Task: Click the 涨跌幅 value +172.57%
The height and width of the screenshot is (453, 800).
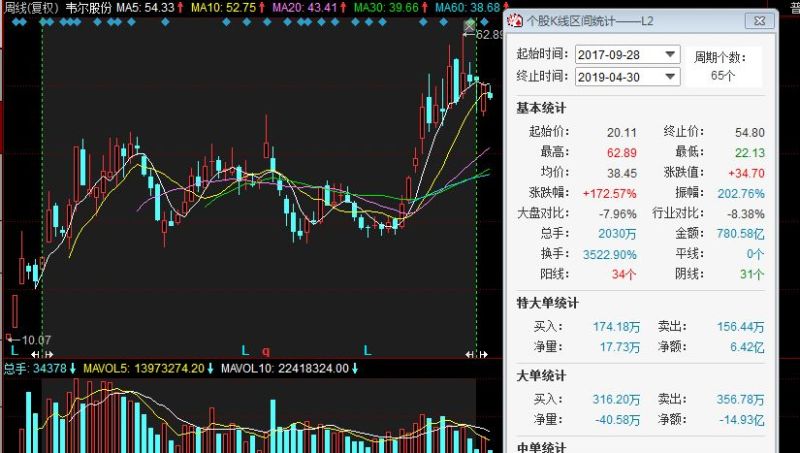Action: point(609,194)
